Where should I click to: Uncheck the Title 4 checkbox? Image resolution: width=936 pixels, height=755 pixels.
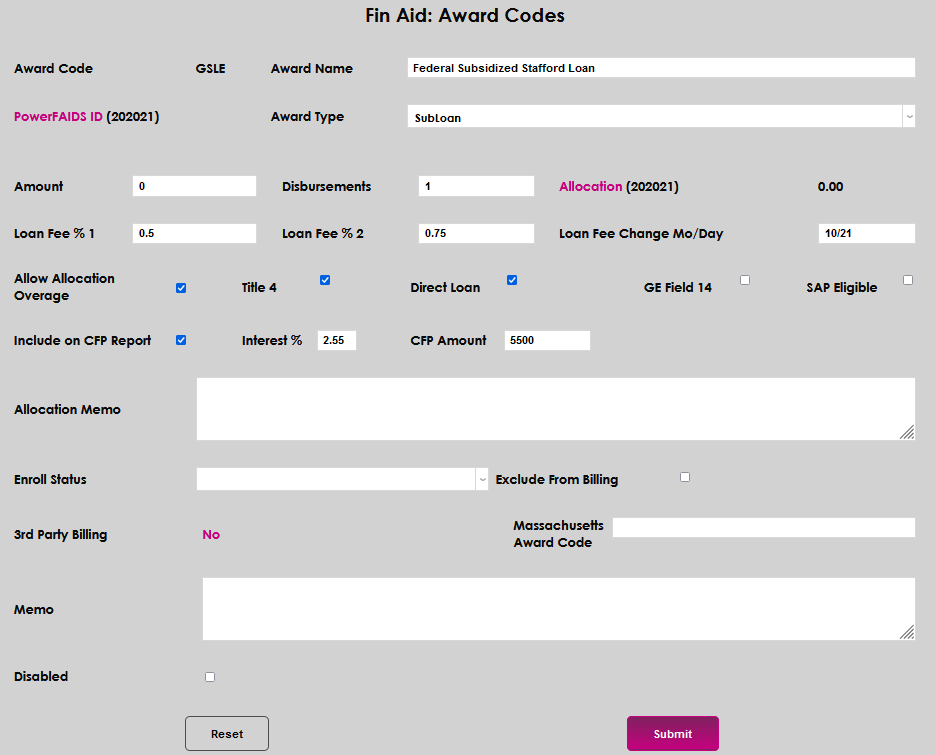click(x=325, y=280)
